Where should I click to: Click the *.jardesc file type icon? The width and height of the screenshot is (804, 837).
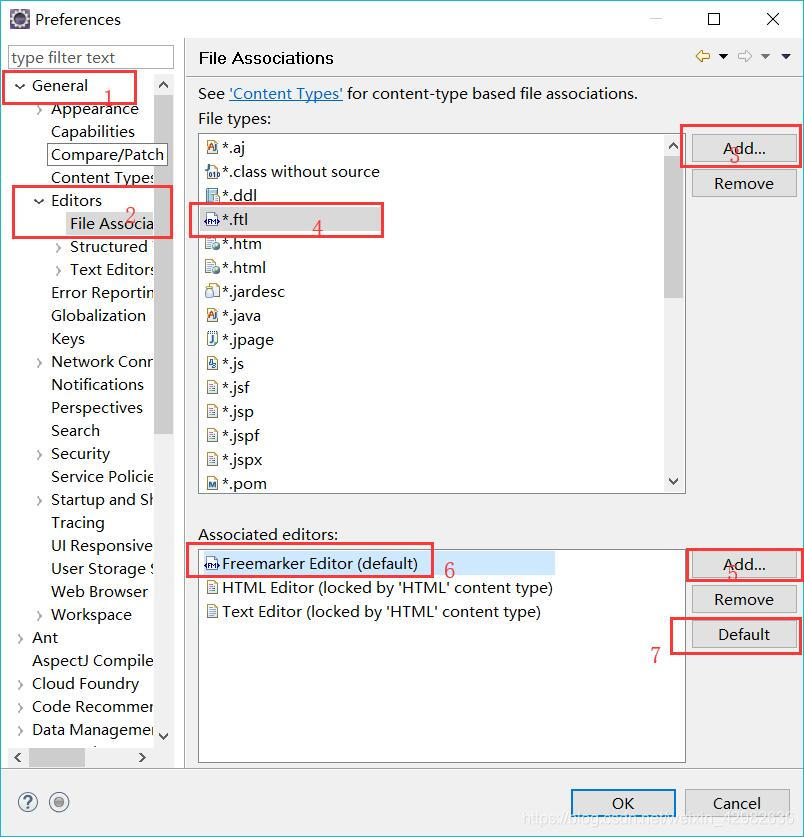coord(212,291)
